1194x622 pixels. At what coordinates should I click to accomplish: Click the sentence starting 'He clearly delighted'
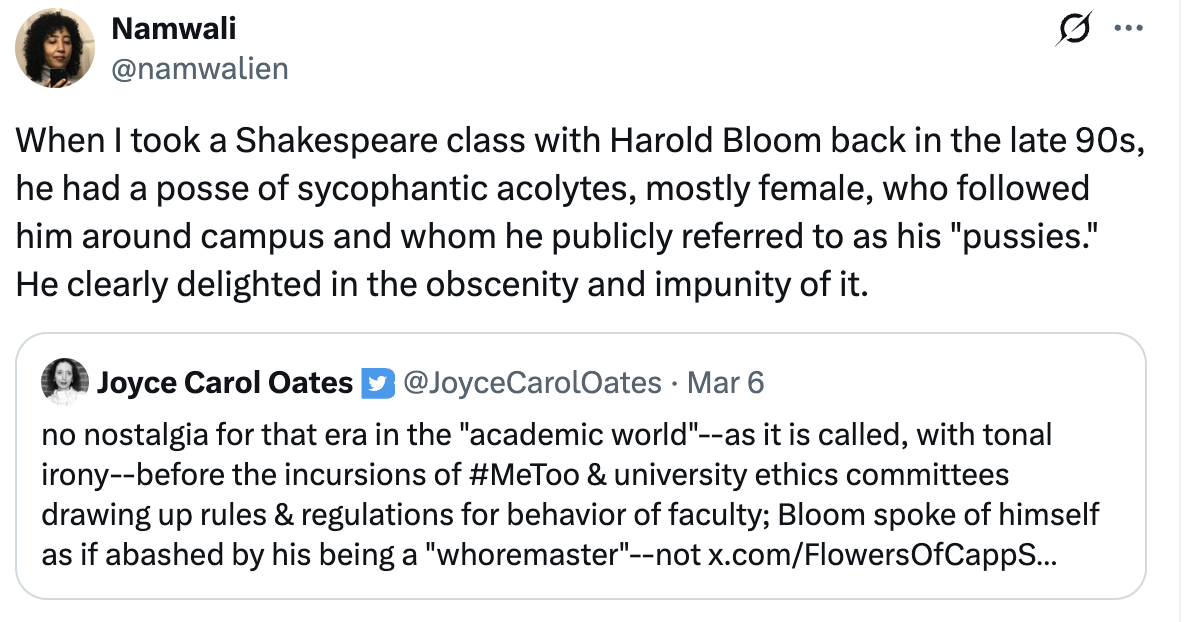pos(442,285)
